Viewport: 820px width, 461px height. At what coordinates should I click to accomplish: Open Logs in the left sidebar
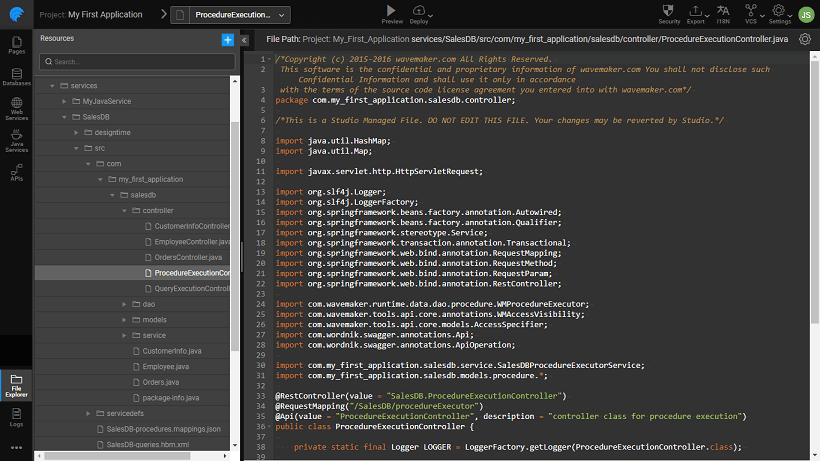point(16,418)
